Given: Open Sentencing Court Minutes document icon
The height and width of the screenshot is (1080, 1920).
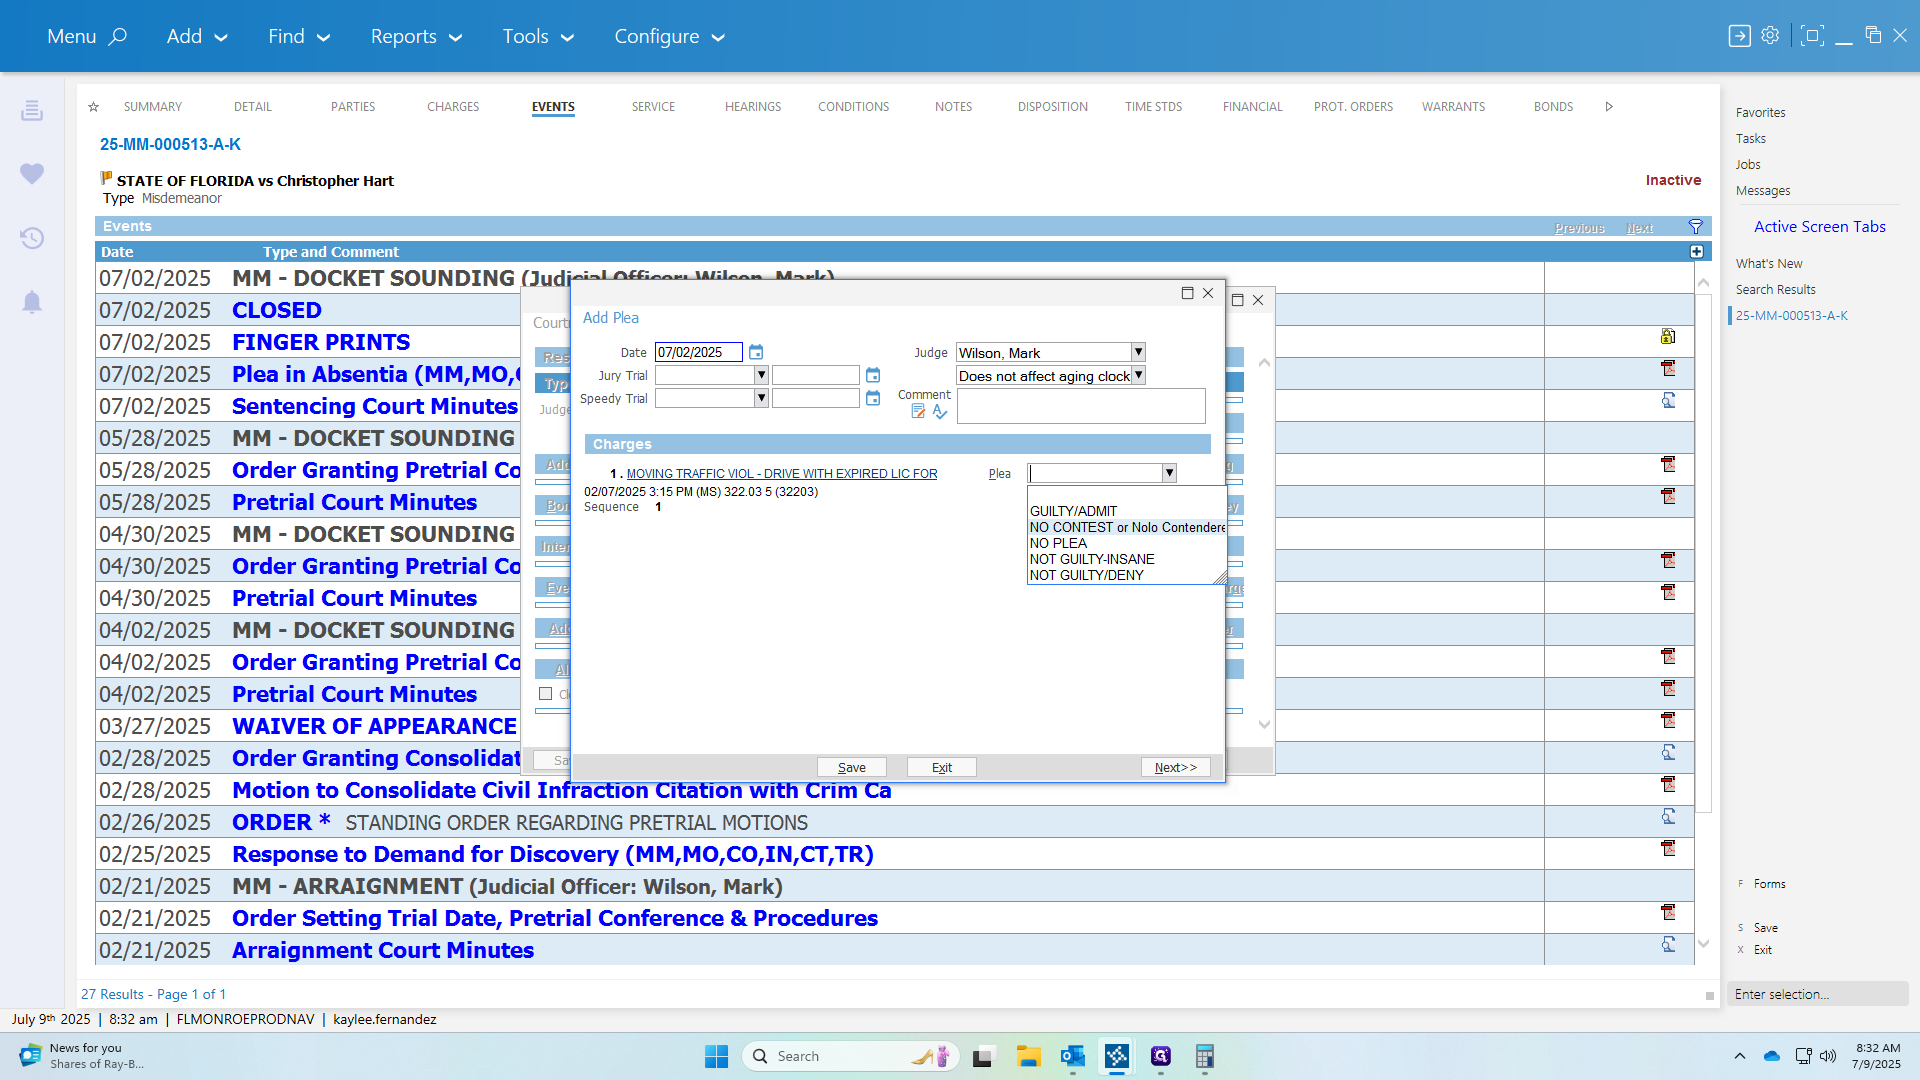Looking at the screenshot, I should [1668, 401].
